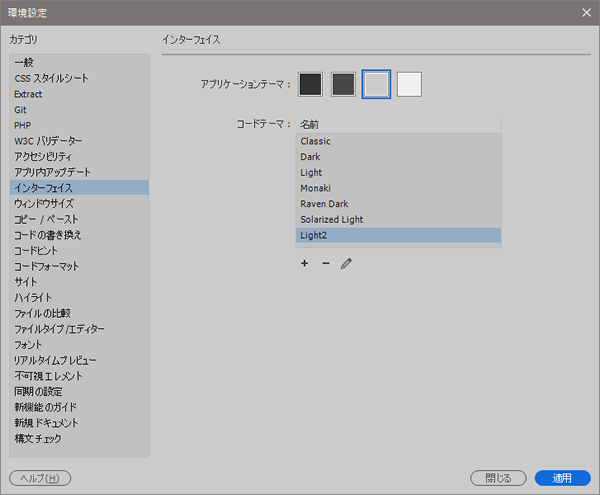
Task: Select the 新機能のガイド category
Action: (79, 407)
